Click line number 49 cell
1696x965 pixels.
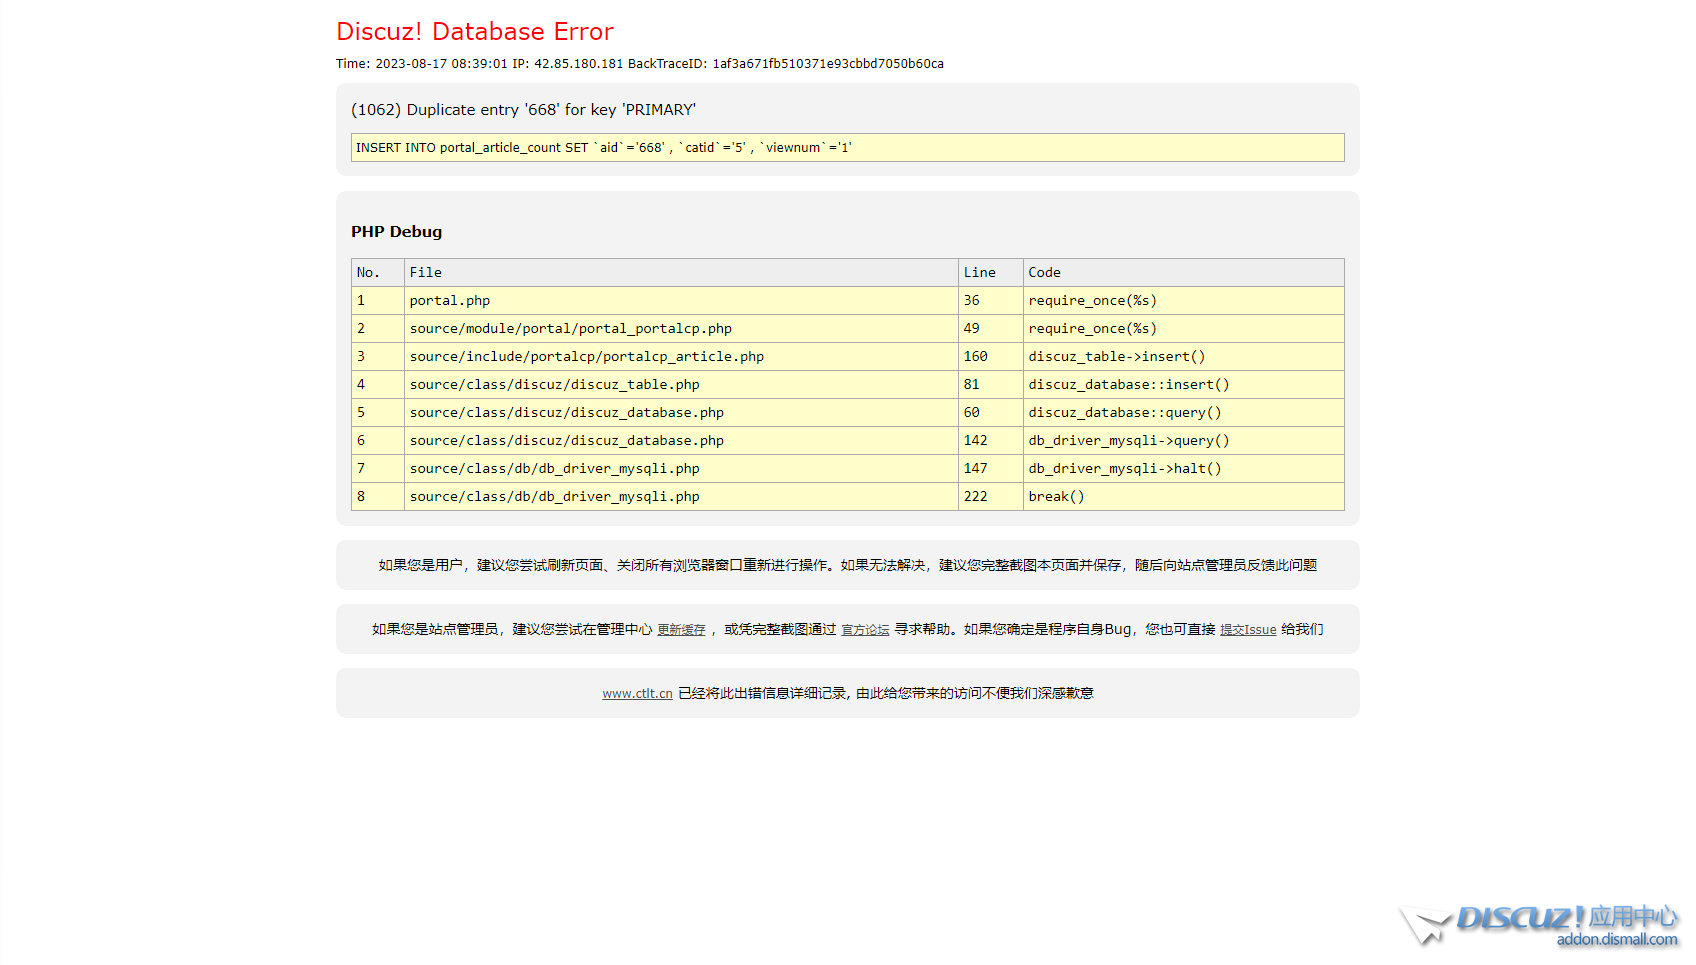pos(990,329)
